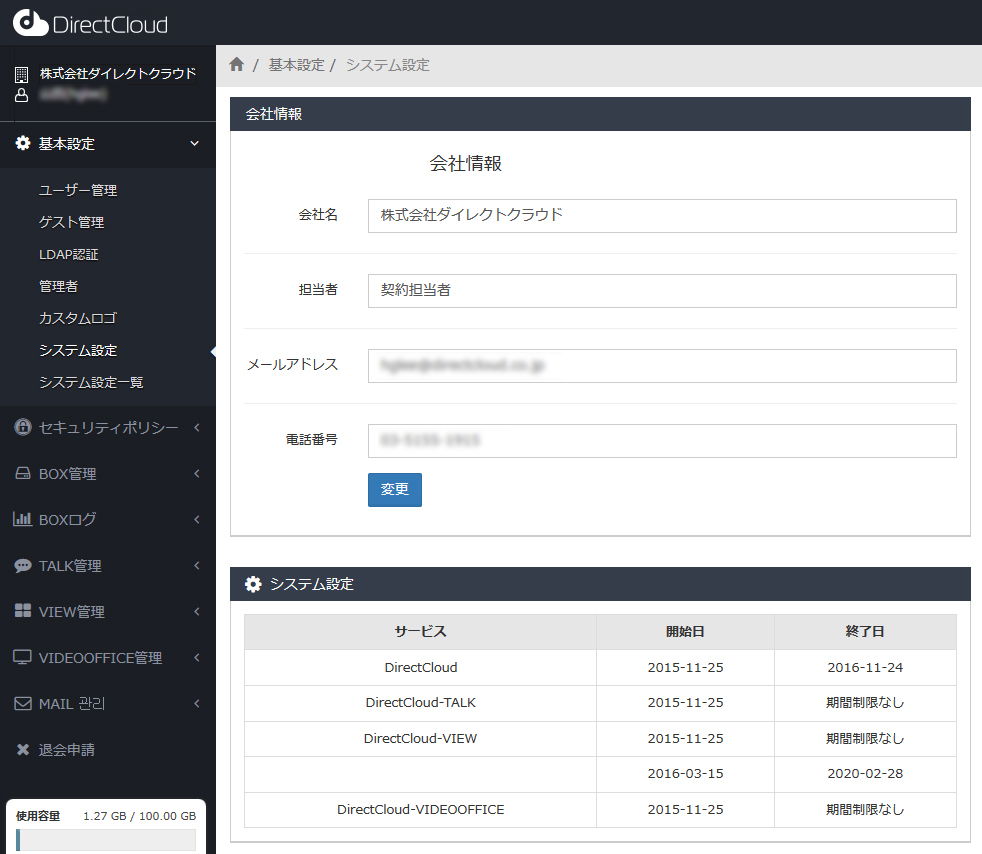This screenshot has width=982, height=854.
Task: Click the DirectCloud service cell
Action: click(420, 667)
